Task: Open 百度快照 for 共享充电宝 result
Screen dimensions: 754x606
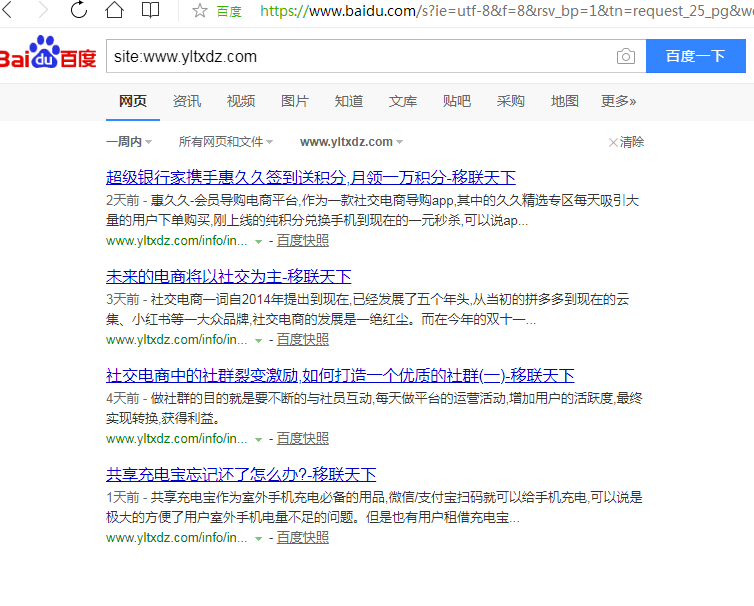Action: coord(302,538)
